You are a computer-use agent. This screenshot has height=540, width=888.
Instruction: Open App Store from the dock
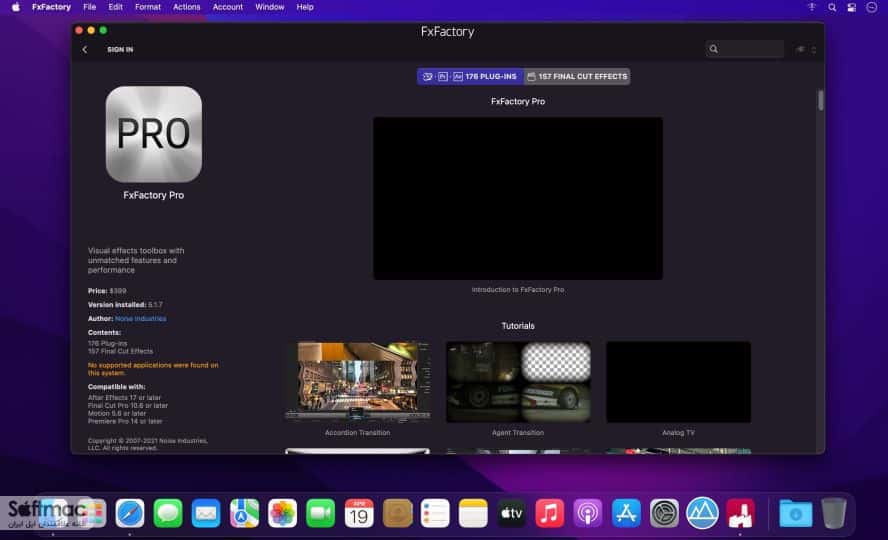tap(626, 513)
